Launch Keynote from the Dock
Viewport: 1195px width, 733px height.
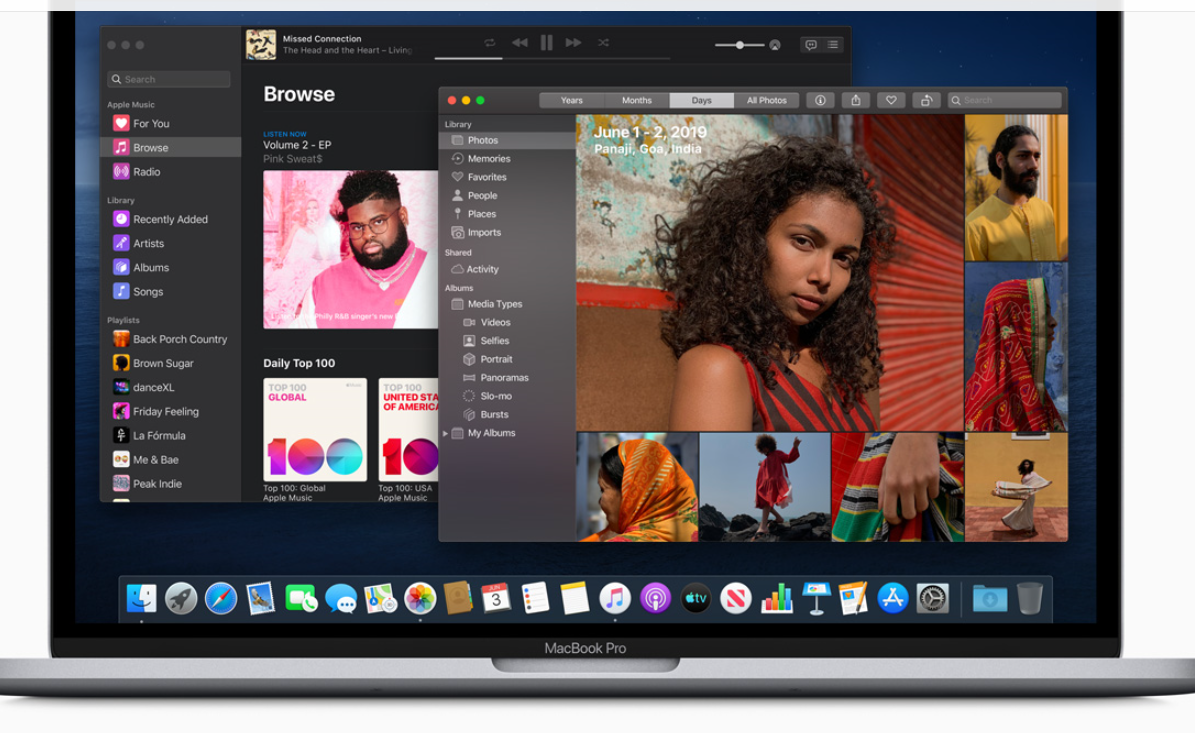point(815,598)
